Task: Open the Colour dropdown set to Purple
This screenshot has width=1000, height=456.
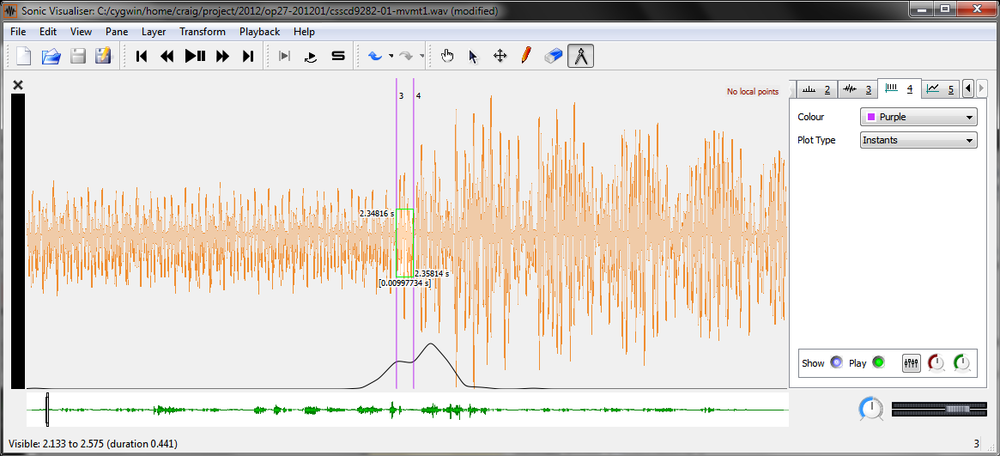Action: pos(918,117)
